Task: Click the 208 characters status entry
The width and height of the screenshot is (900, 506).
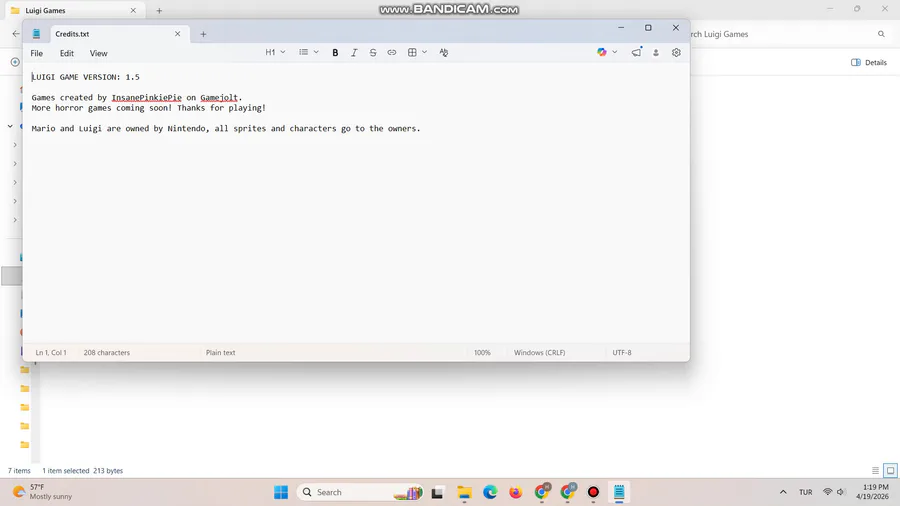Action: [107, 353]
